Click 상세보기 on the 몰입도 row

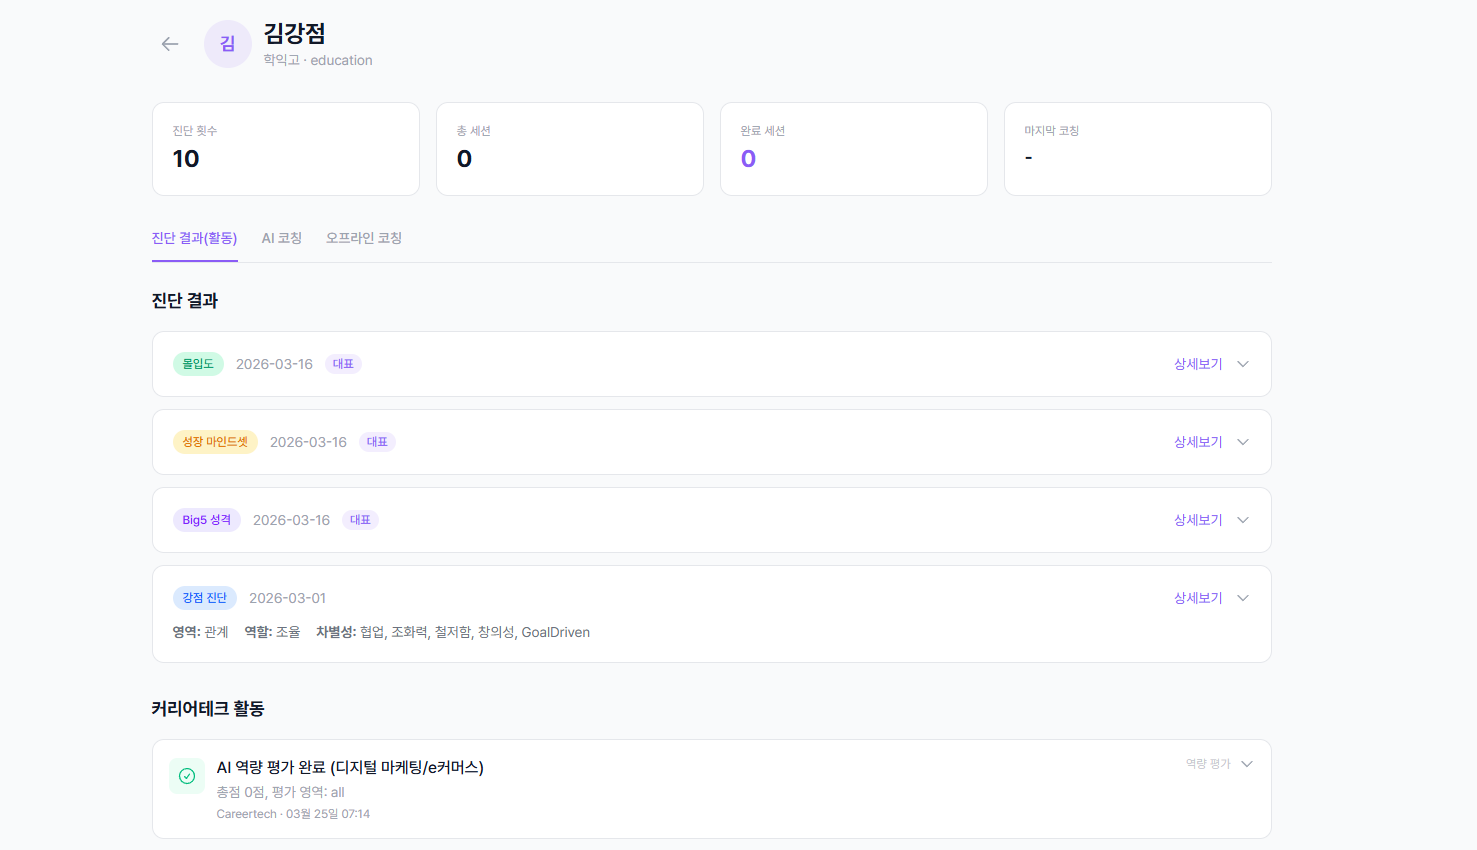(1198, 364)
